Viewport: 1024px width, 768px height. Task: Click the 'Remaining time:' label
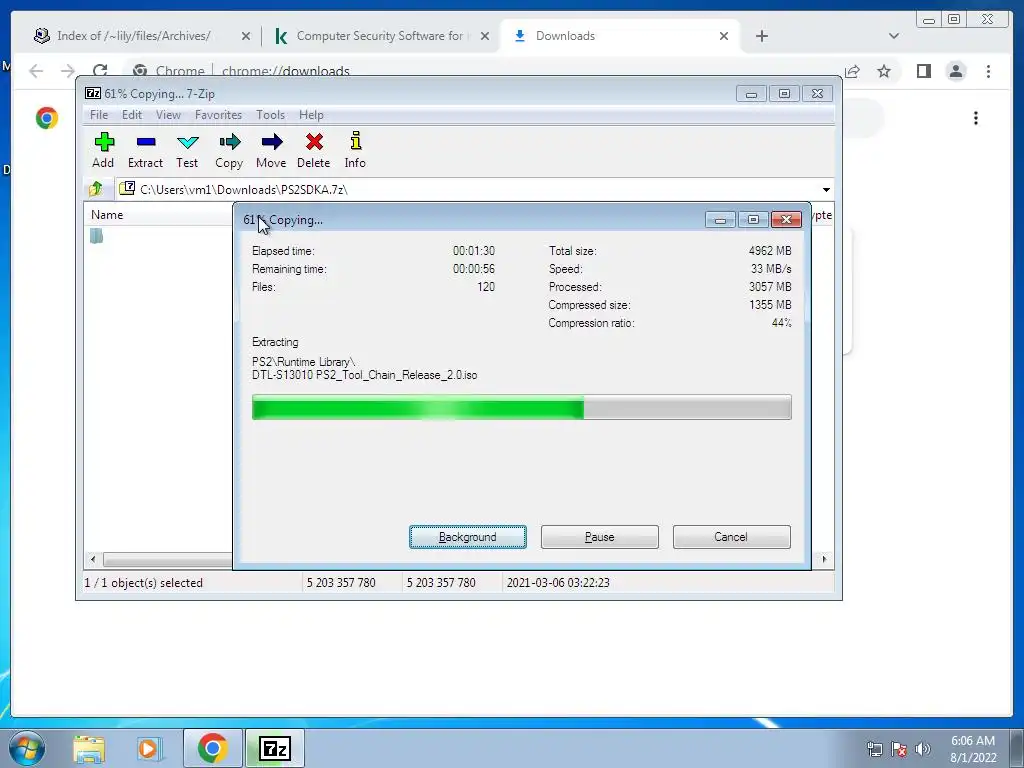(x=289, y=269)
